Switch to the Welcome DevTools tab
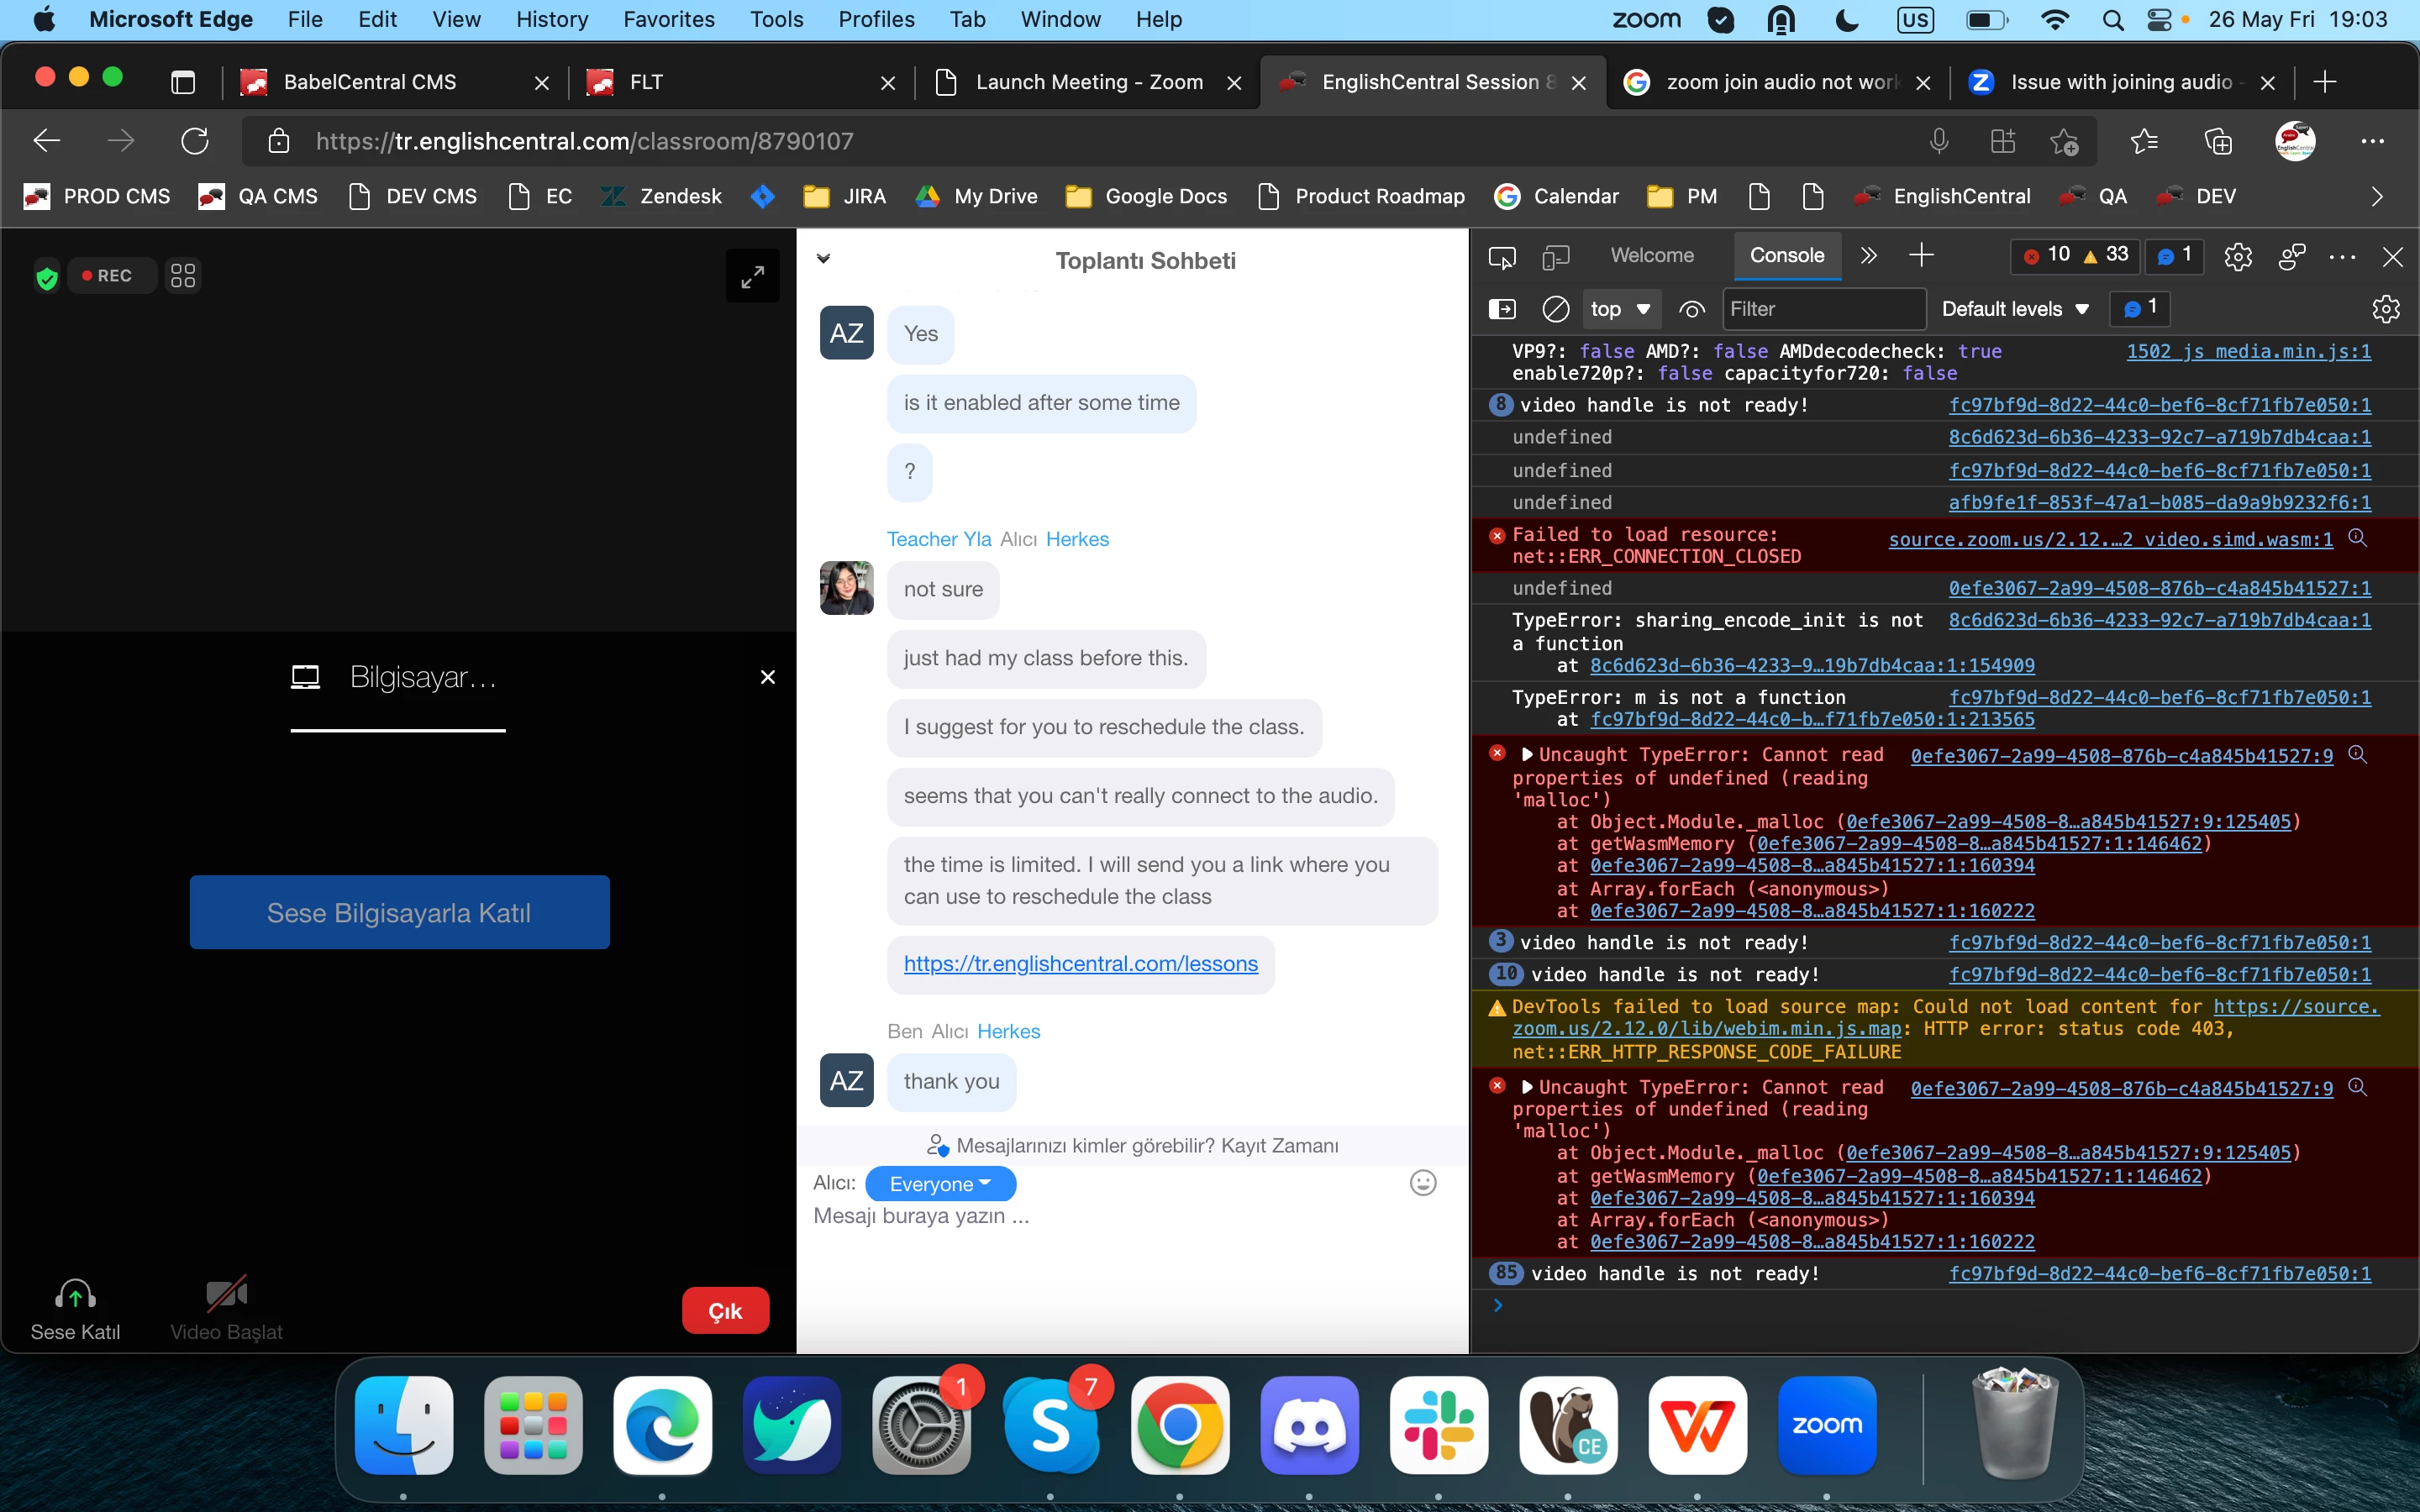Image resolution: width=2420 pixels, height=1512 pixels. pos(1651,255)
